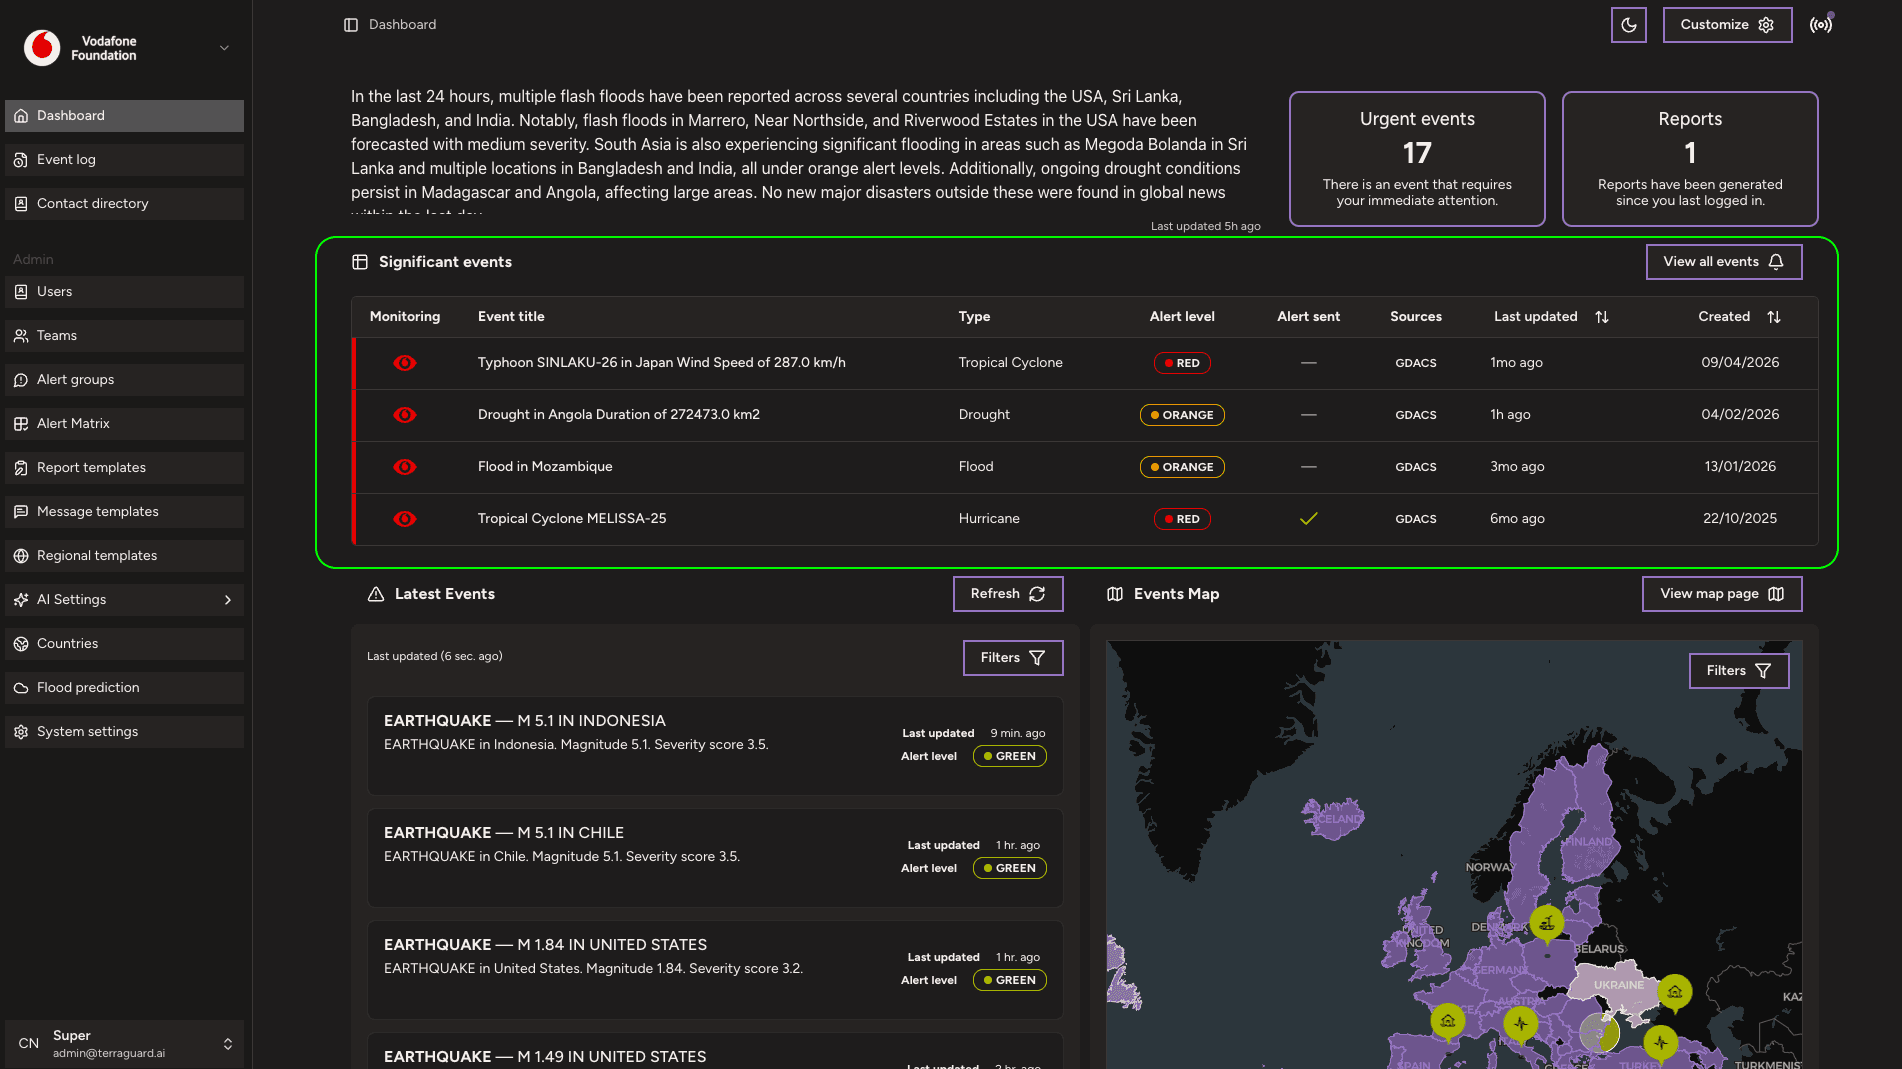Image resolution: width=1902 pixels, height=1069 pixels.
Task: Click the Regional templates globe icon
Action: [x=21, y=556]
